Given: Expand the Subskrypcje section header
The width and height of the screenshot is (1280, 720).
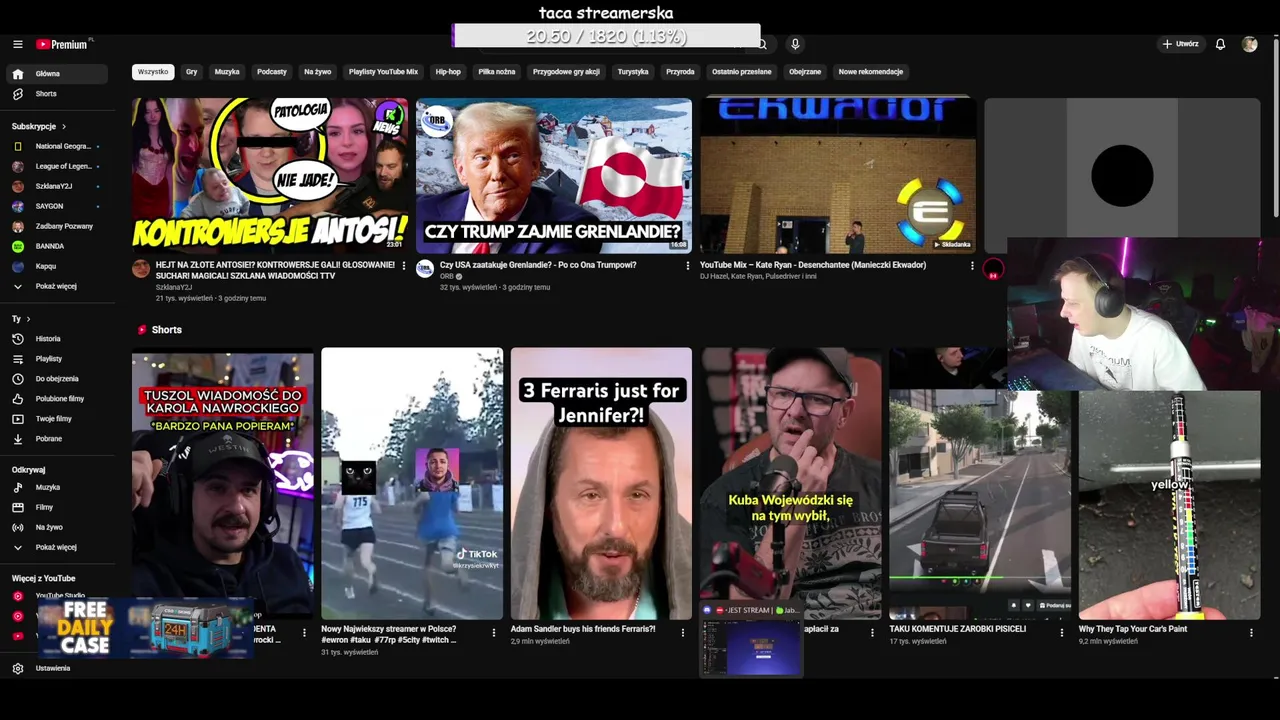Looking at the screenshot, I should point(39,127).
